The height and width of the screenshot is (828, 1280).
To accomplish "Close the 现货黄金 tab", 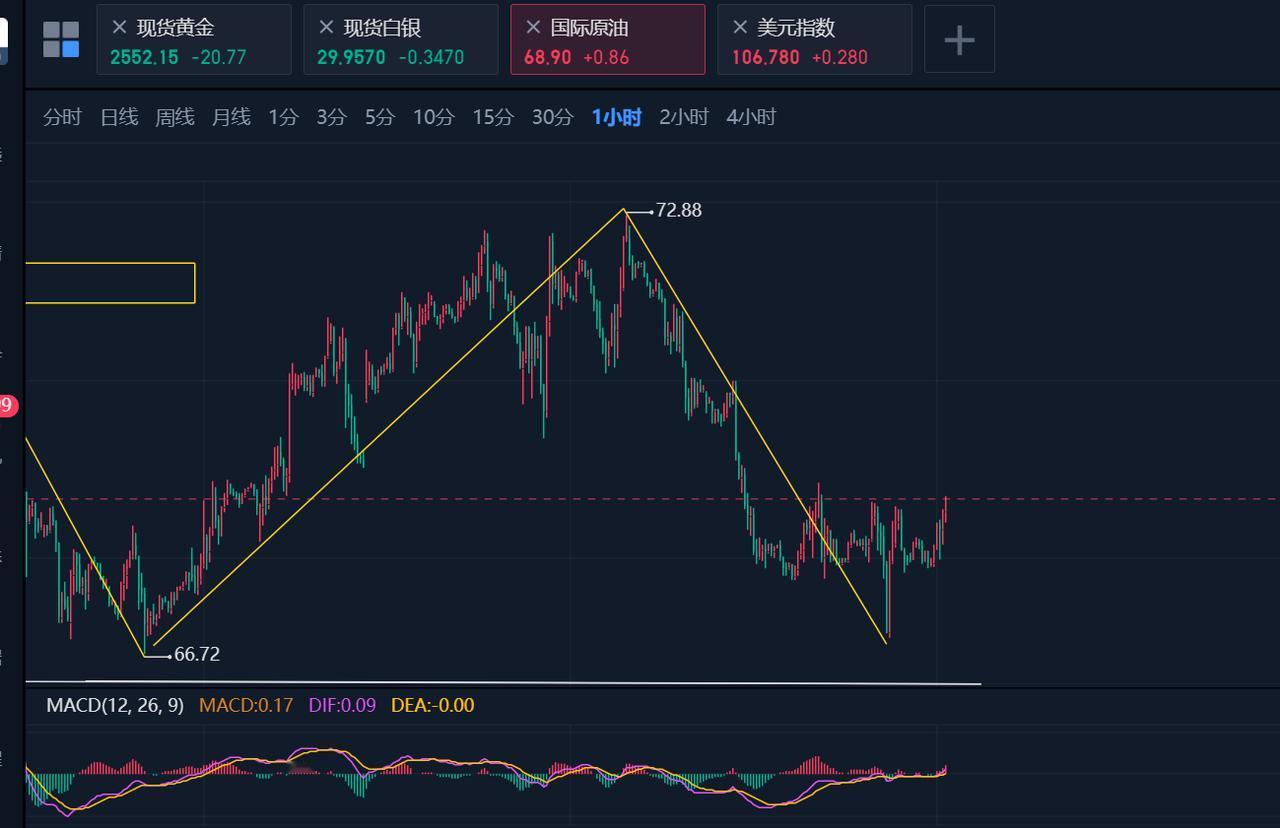I will (120, 27).
